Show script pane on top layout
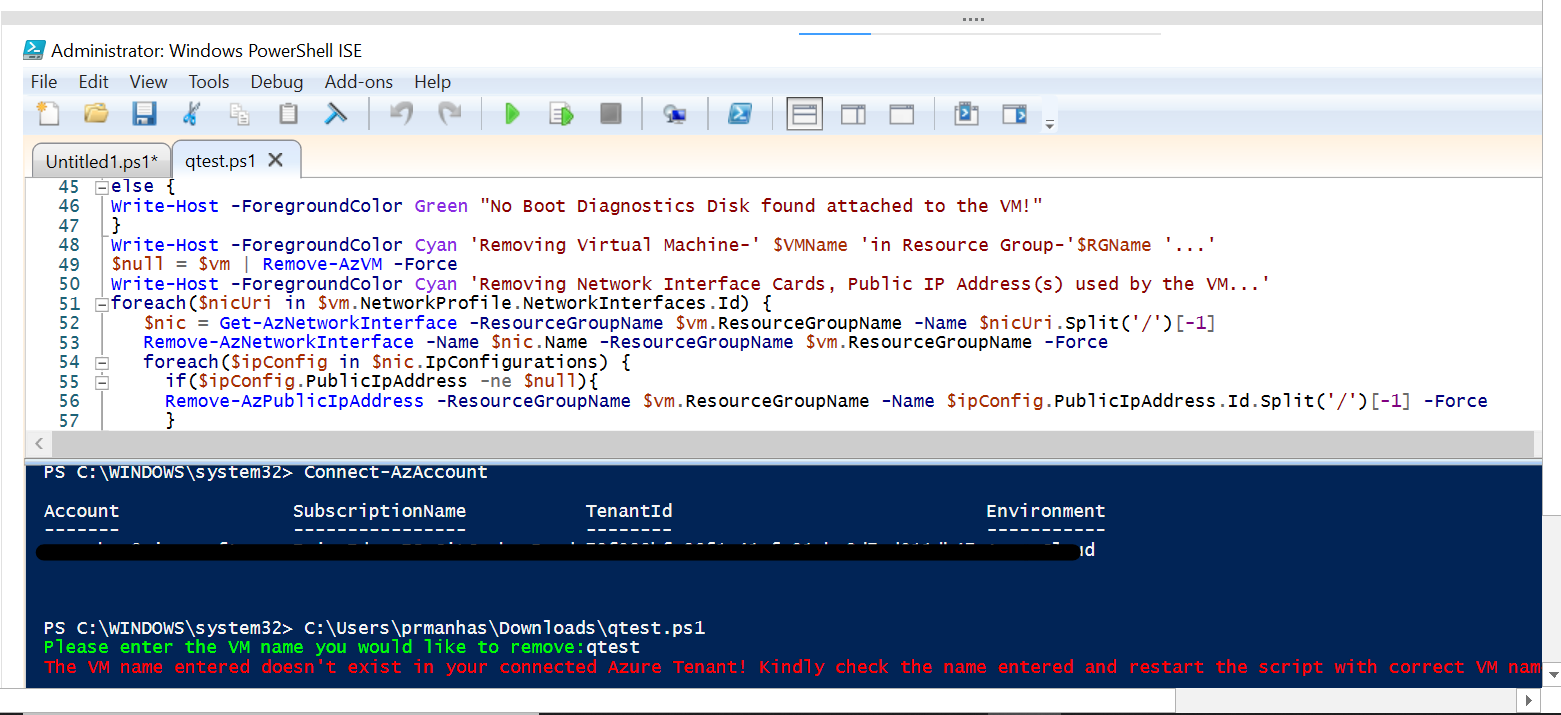The image size is (1561, 715). (805, 114)
